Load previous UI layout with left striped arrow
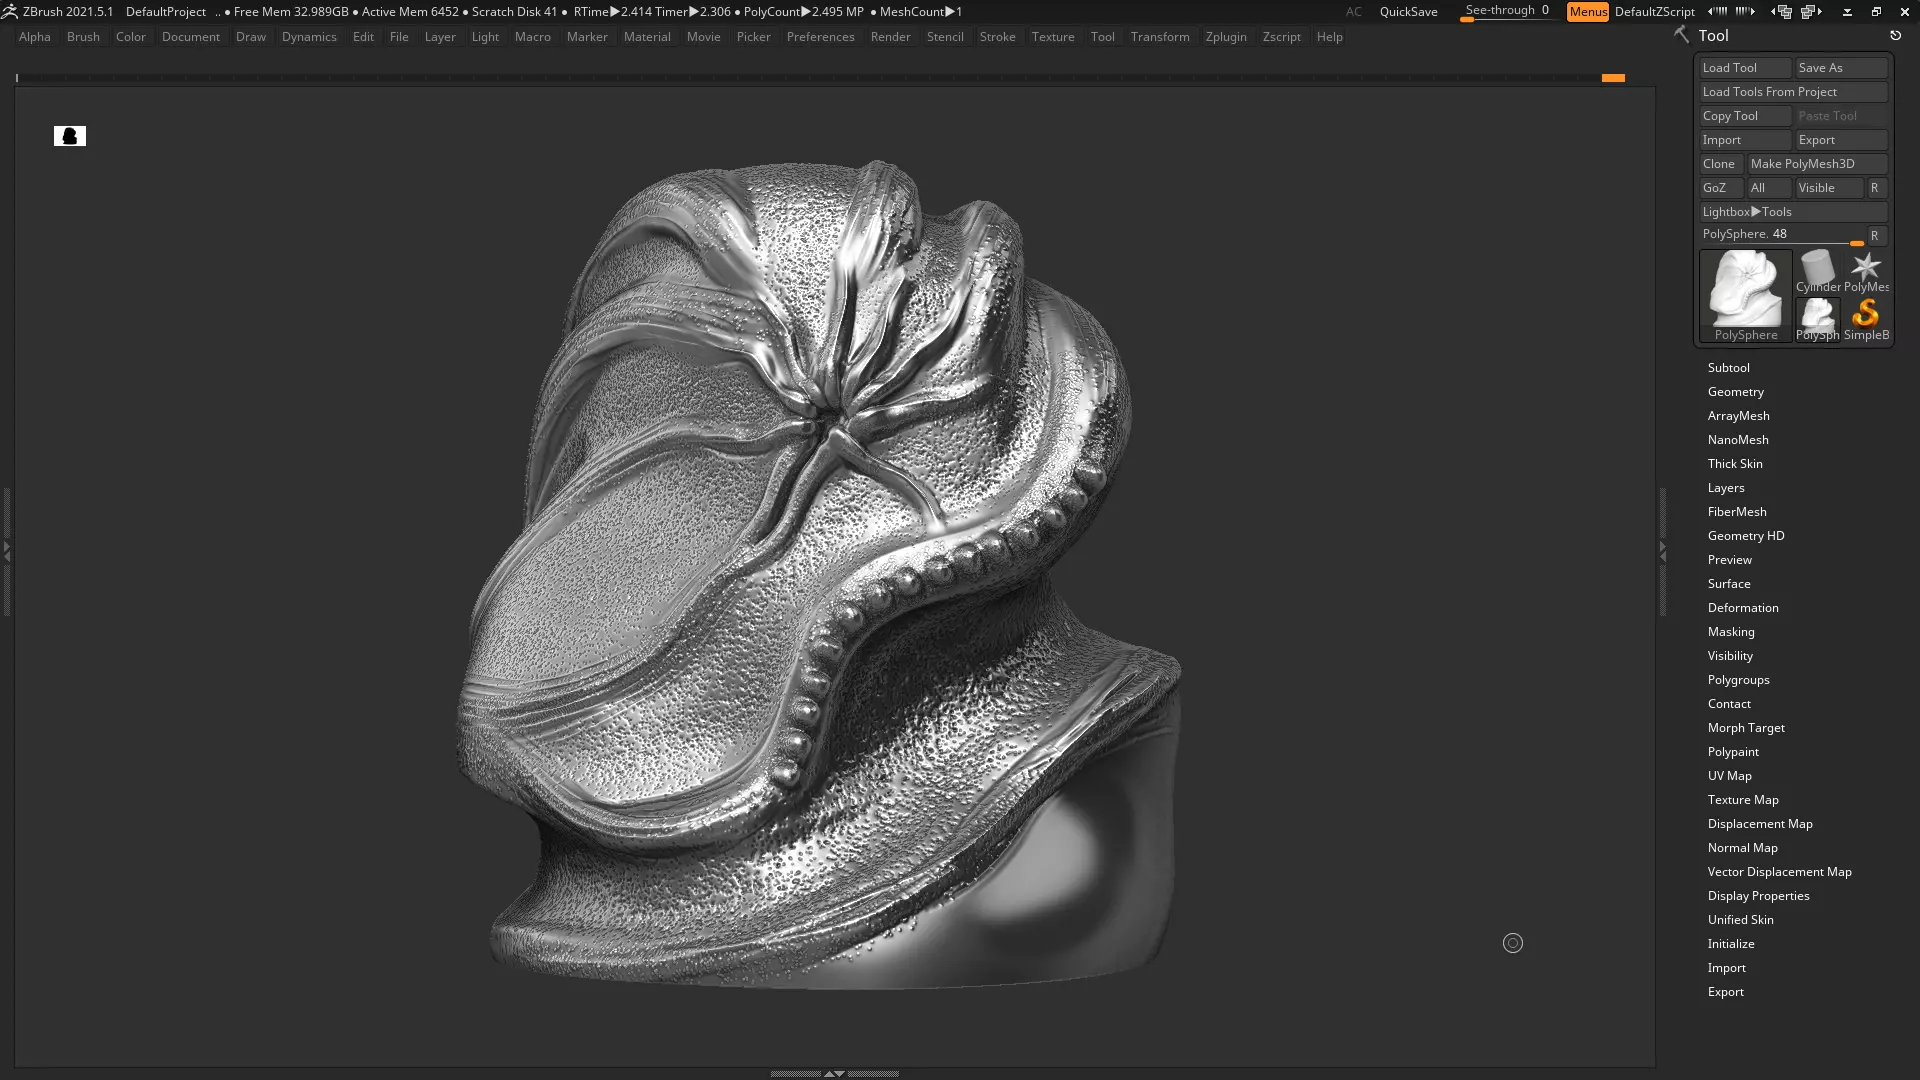 click(1717, 11)
